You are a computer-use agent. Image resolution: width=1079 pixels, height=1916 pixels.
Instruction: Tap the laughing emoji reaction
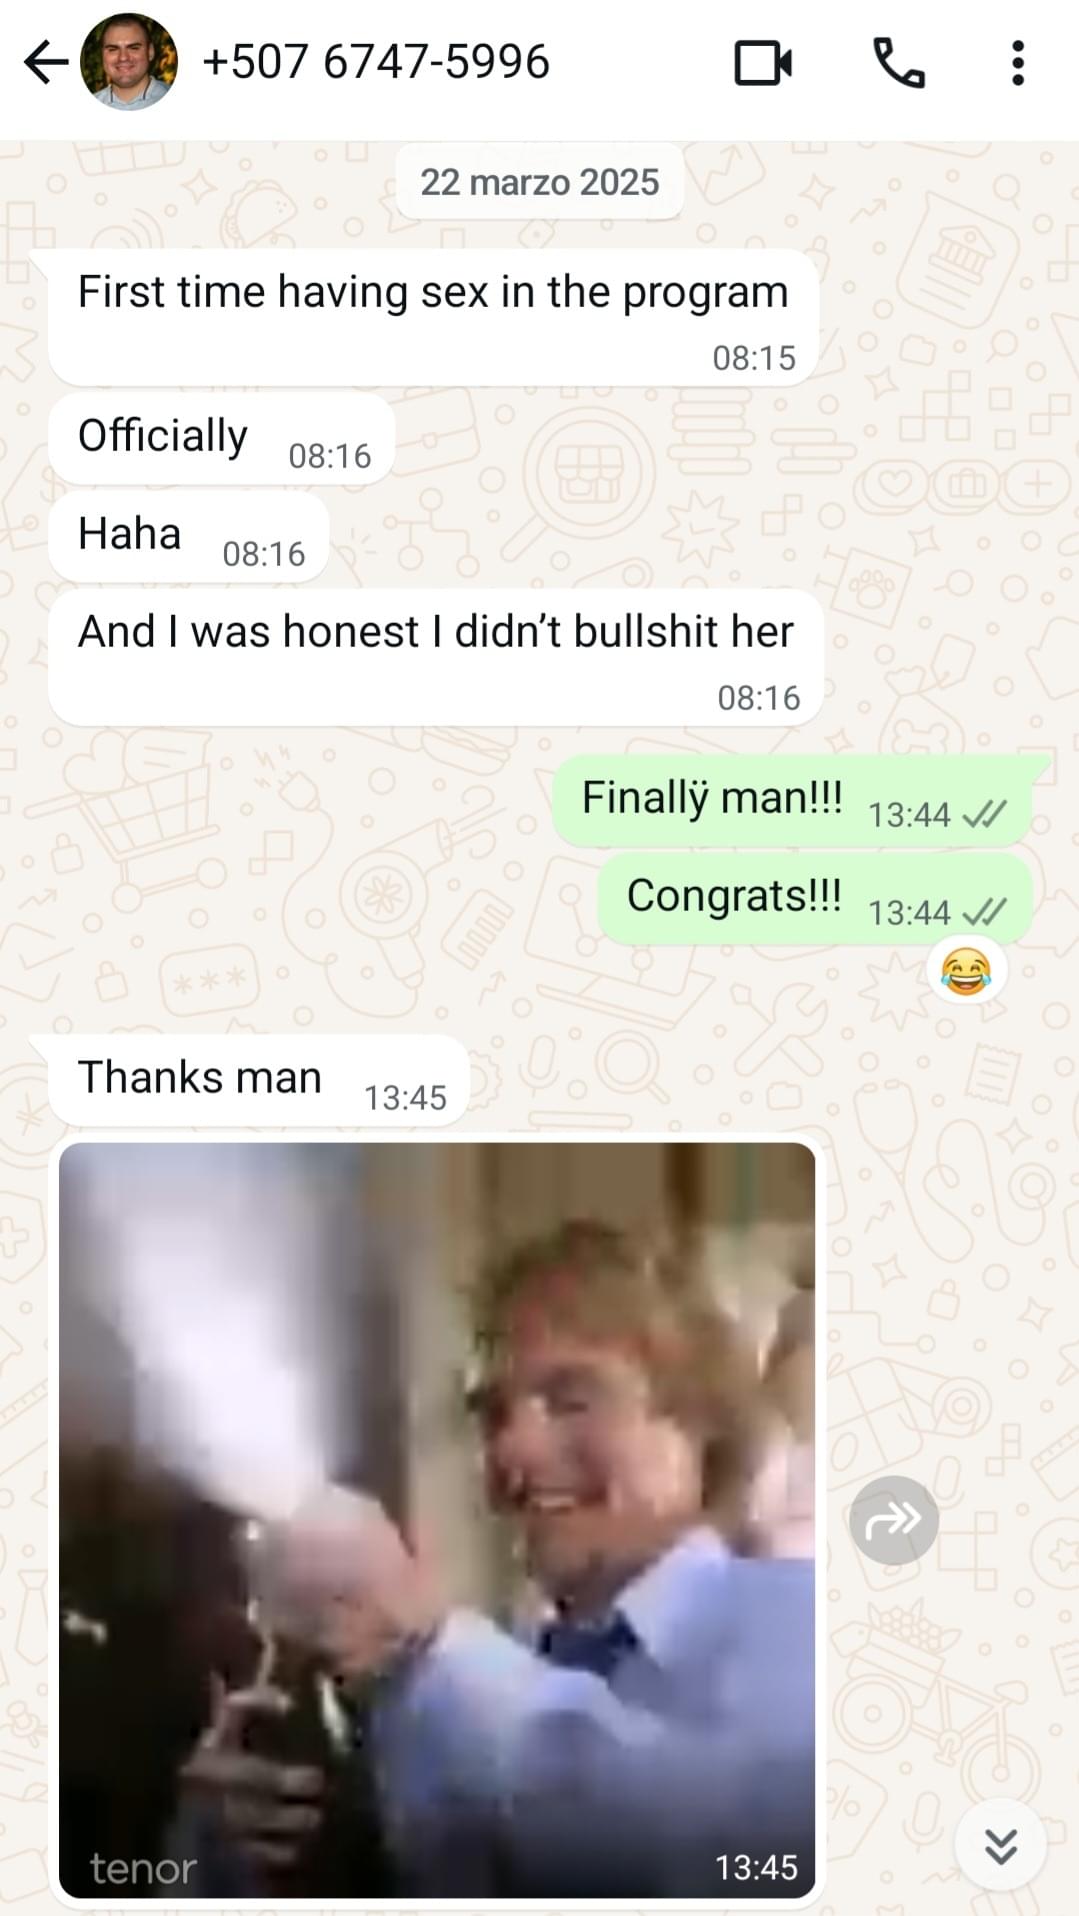click(966, 971)
